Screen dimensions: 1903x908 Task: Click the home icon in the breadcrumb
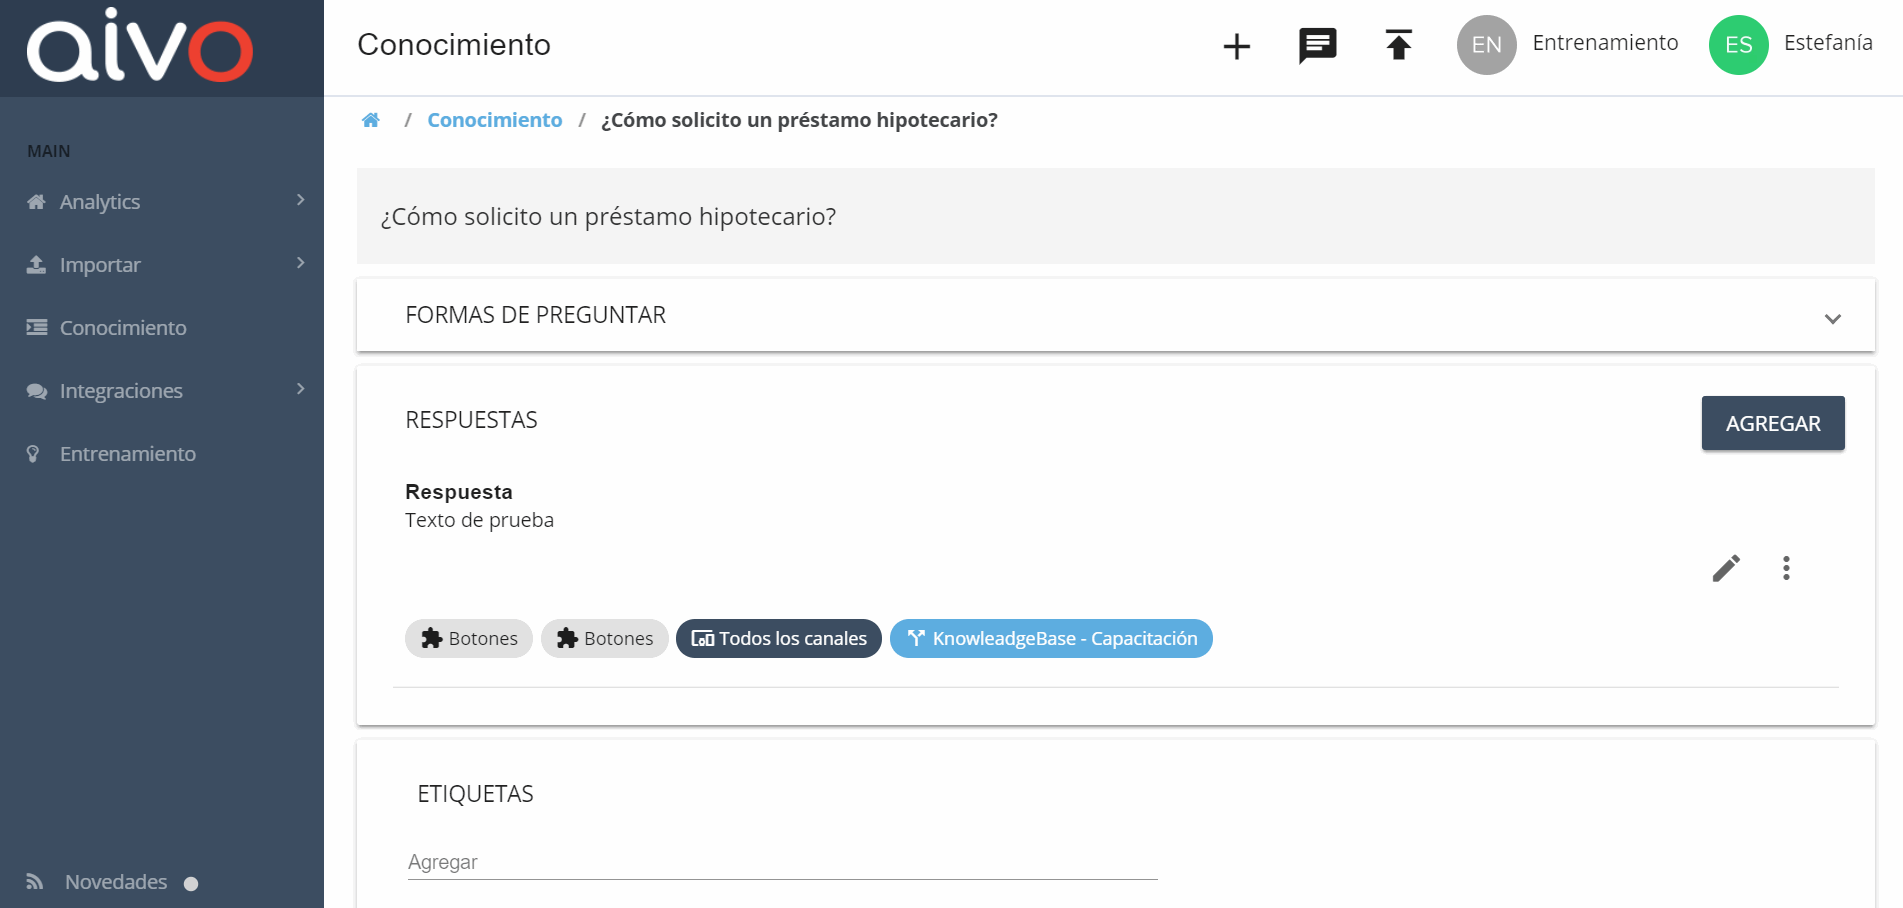click(x=371, y=120)
